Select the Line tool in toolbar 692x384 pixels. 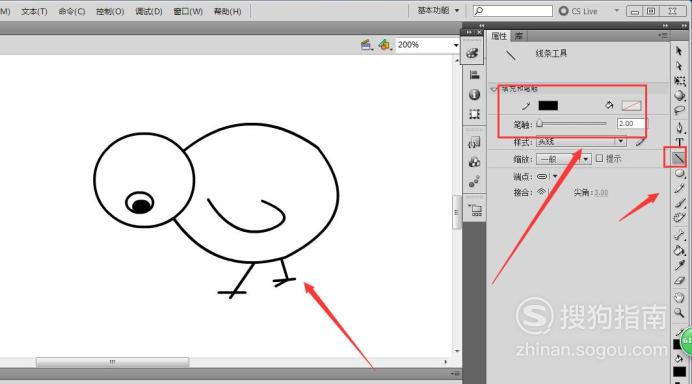pos(679,158)
